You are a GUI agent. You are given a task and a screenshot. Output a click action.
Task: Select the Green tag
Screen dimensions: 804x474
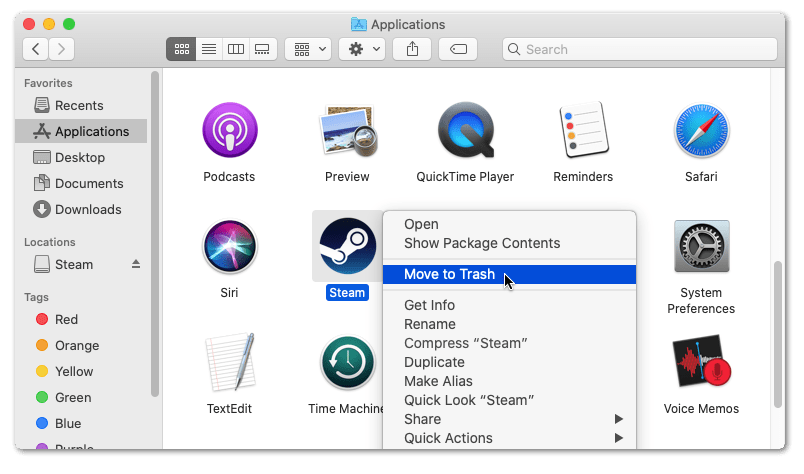[81, 398]
